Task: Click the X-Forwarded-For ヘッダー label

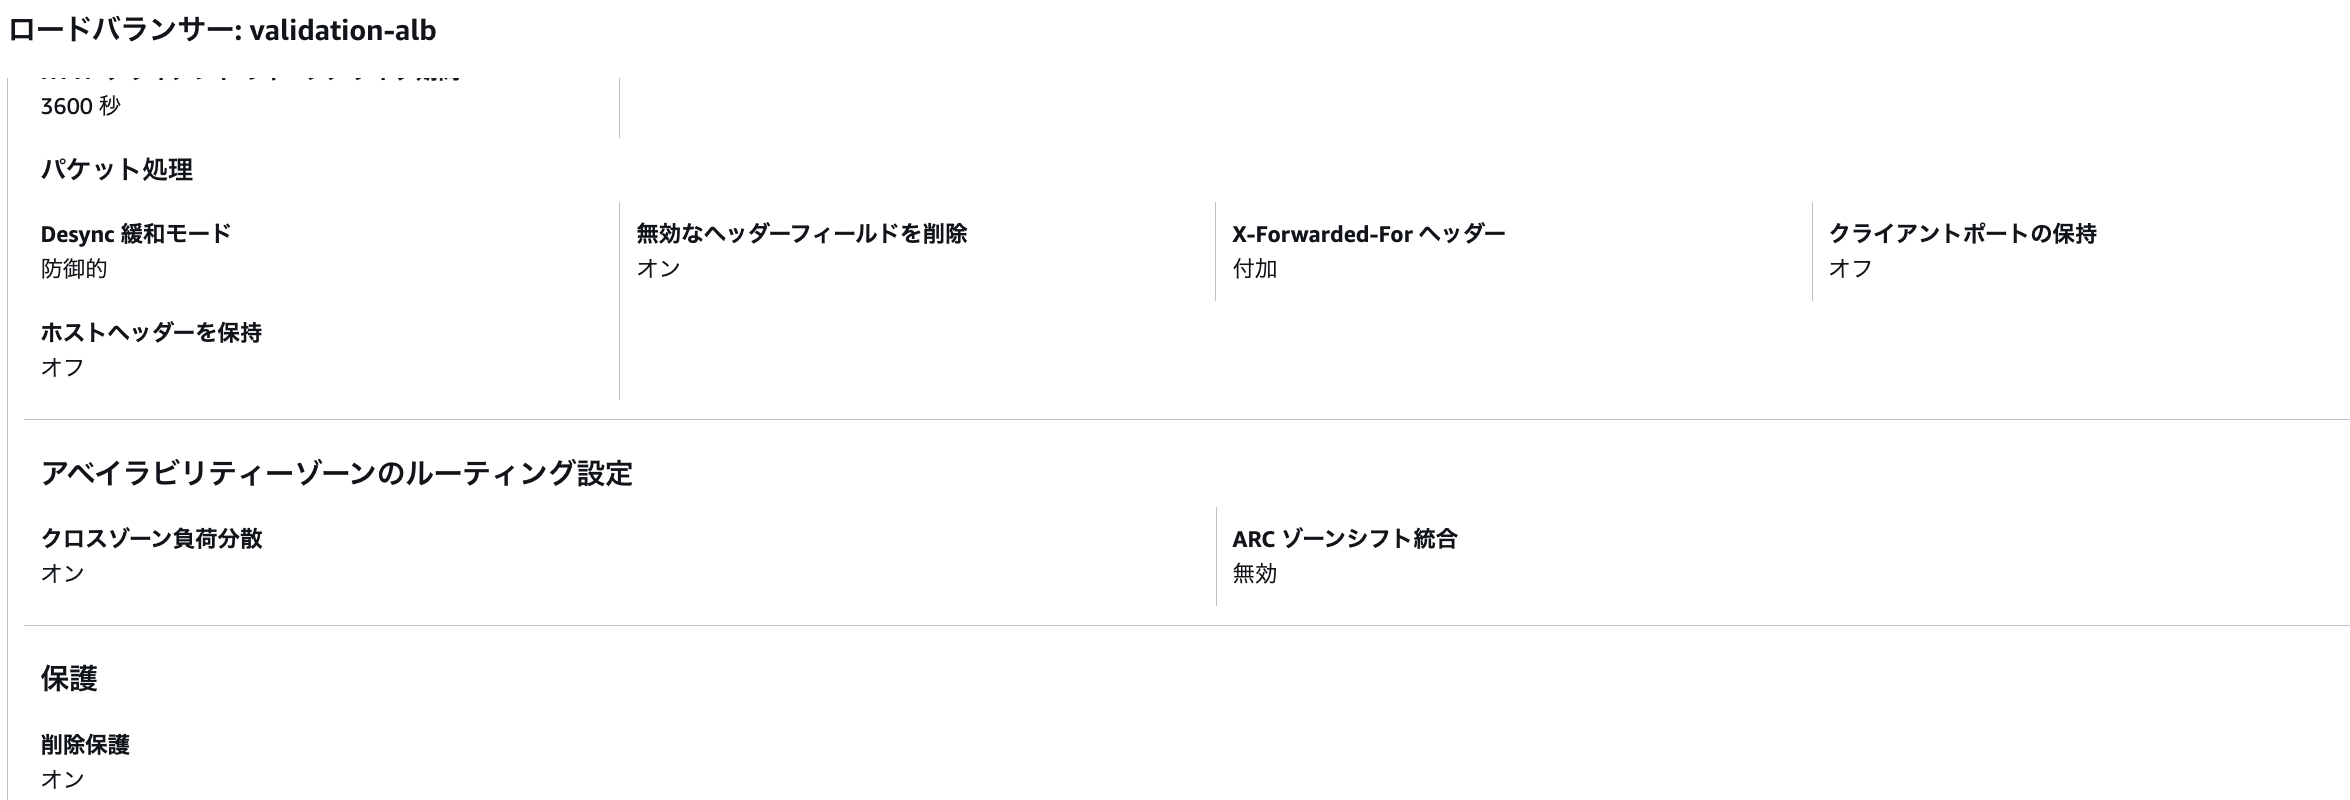Action: (x=1368, y=234)
